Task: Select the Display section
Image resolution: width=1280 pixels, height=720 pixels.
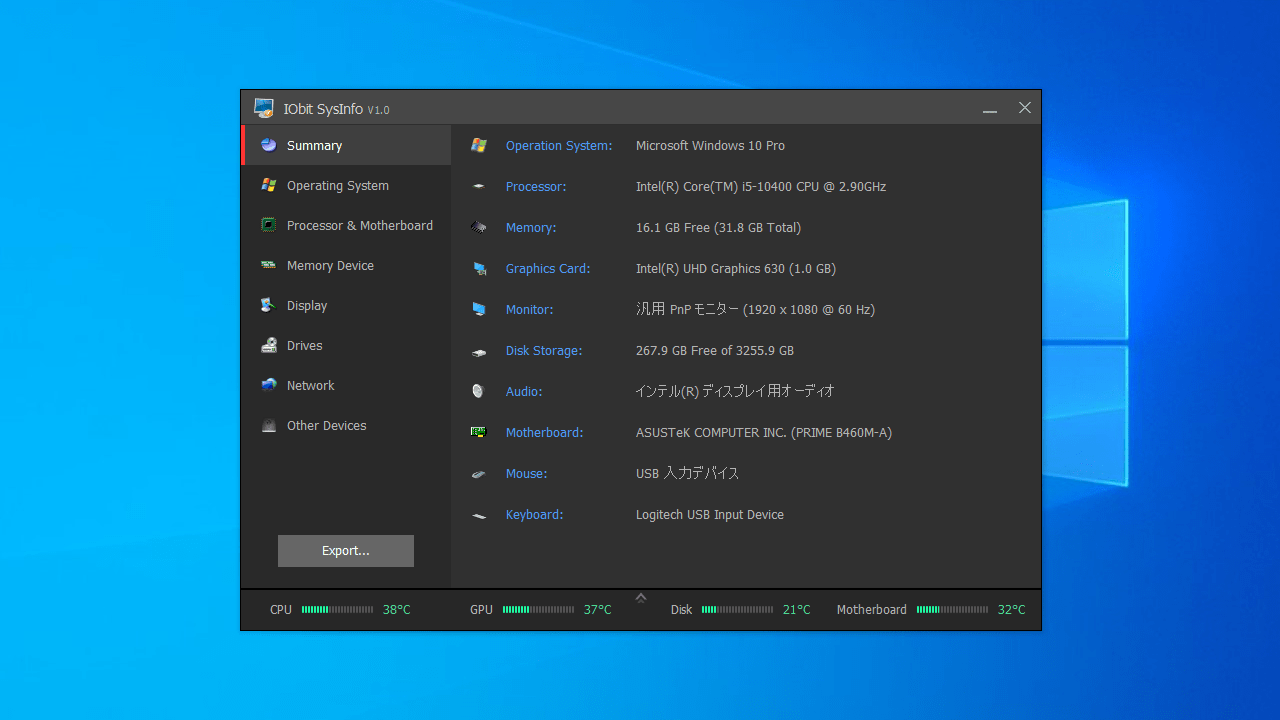Action: (346, 305)
